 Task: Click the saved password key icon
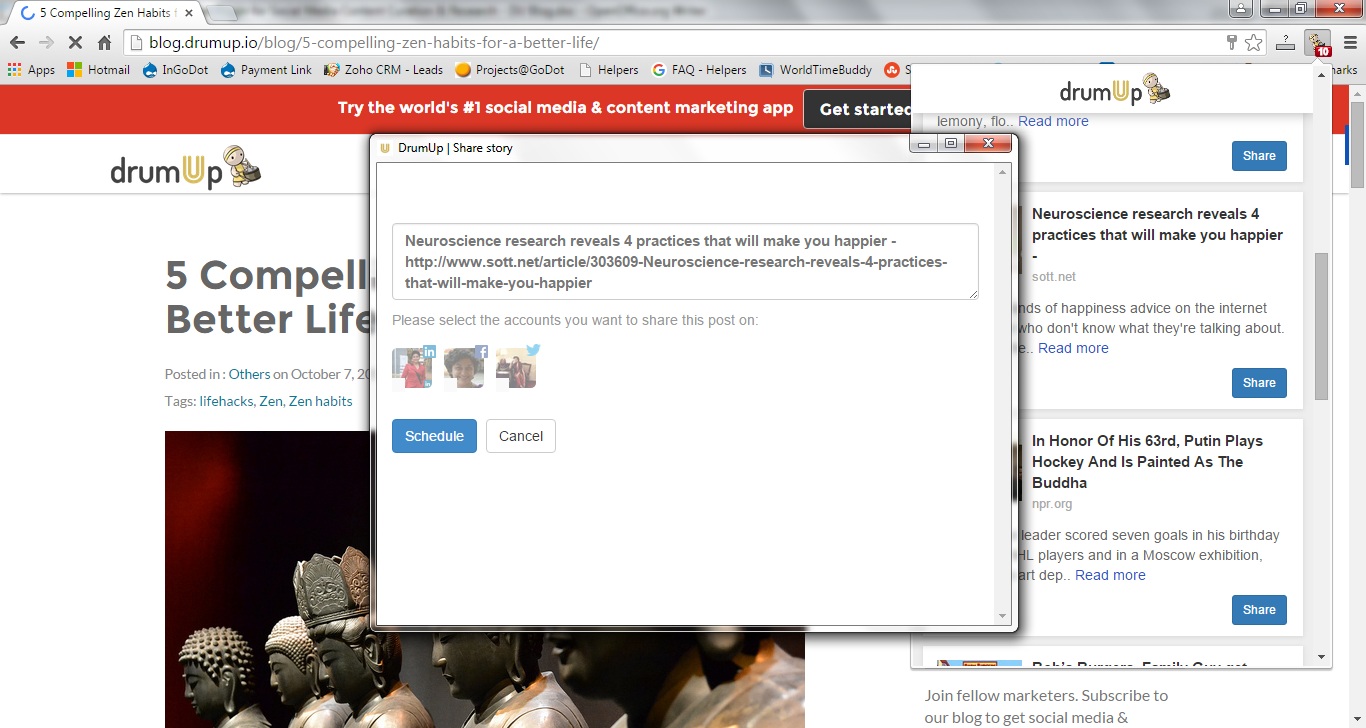1231,43
